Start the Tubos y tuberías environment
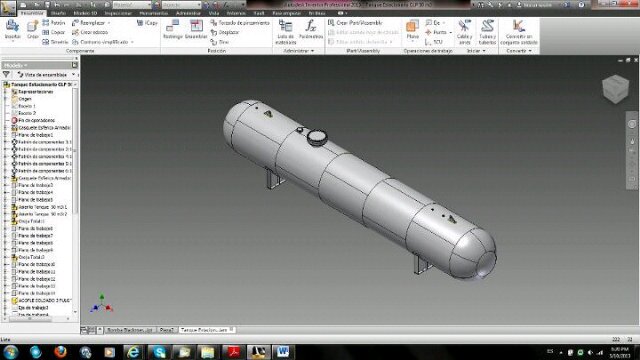The width and height of the screenshot is (640, 360). pyautogui.click(x=487, y=32)
